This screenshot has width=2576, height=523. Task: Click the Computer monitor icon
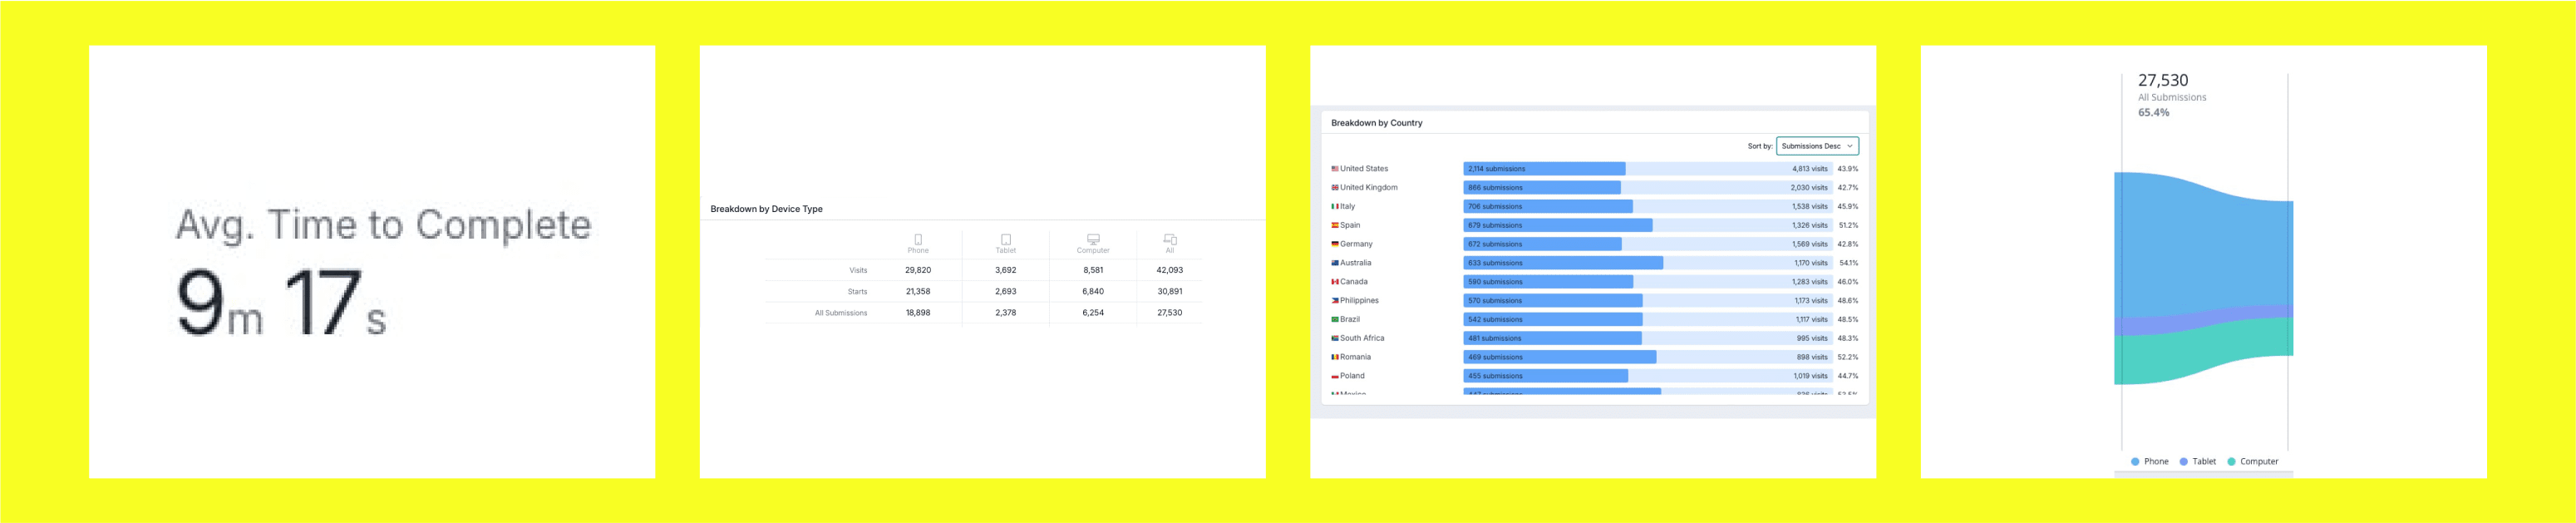click(1093, 239)
